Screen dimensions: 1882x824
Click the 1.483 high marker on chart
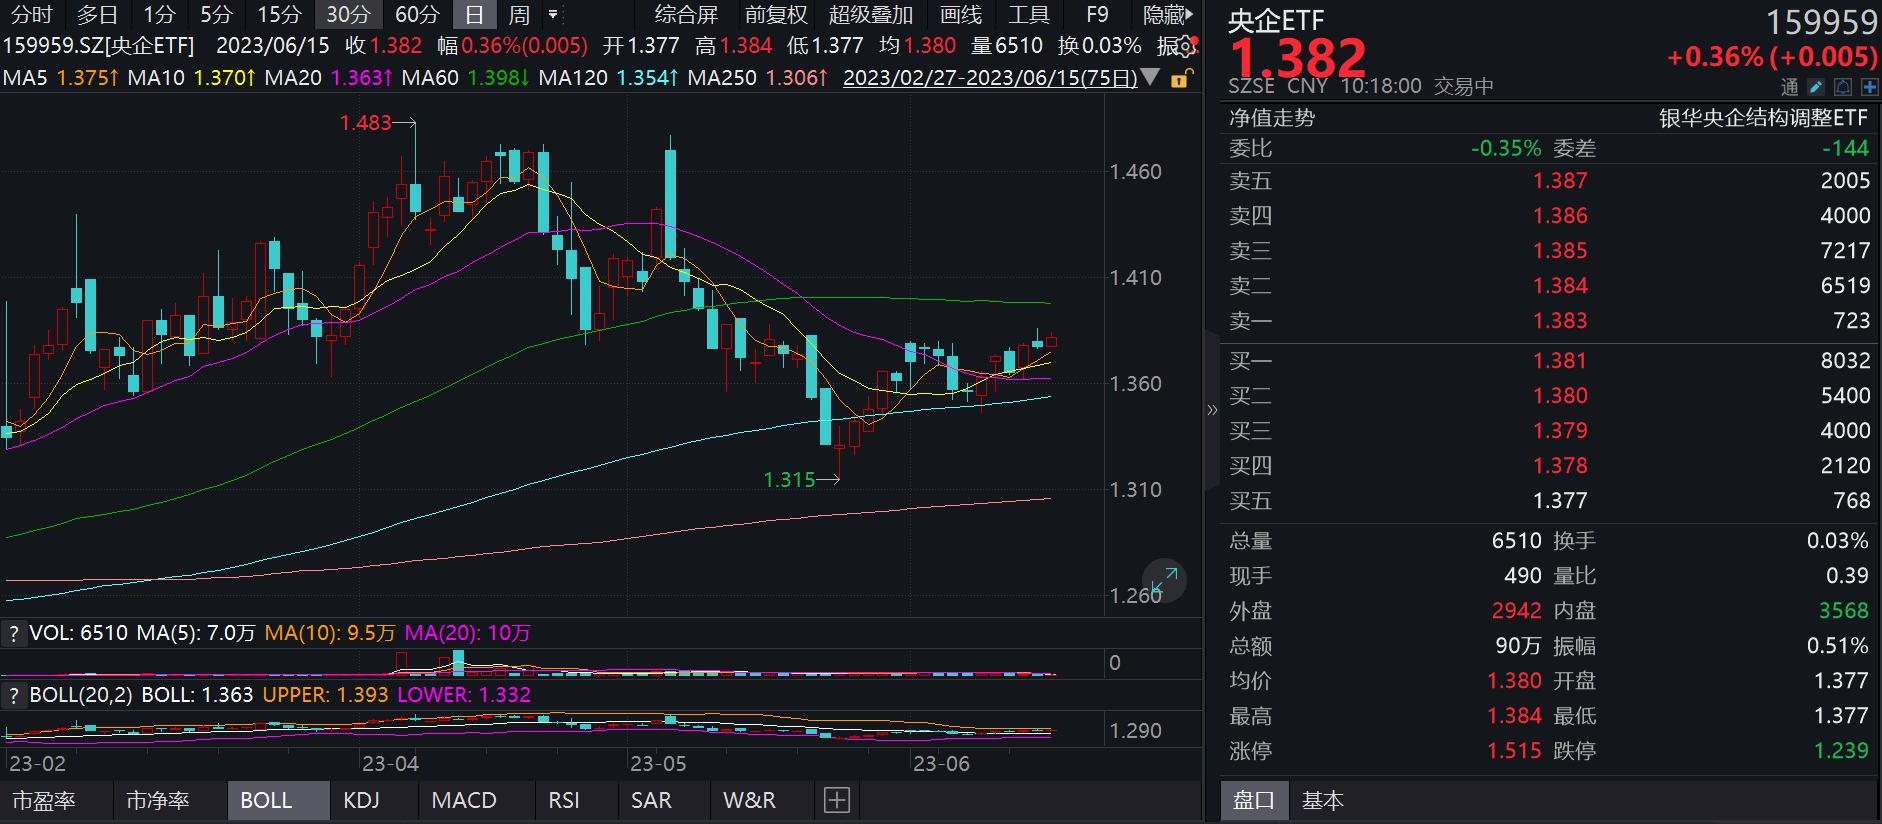click(366, 123)
